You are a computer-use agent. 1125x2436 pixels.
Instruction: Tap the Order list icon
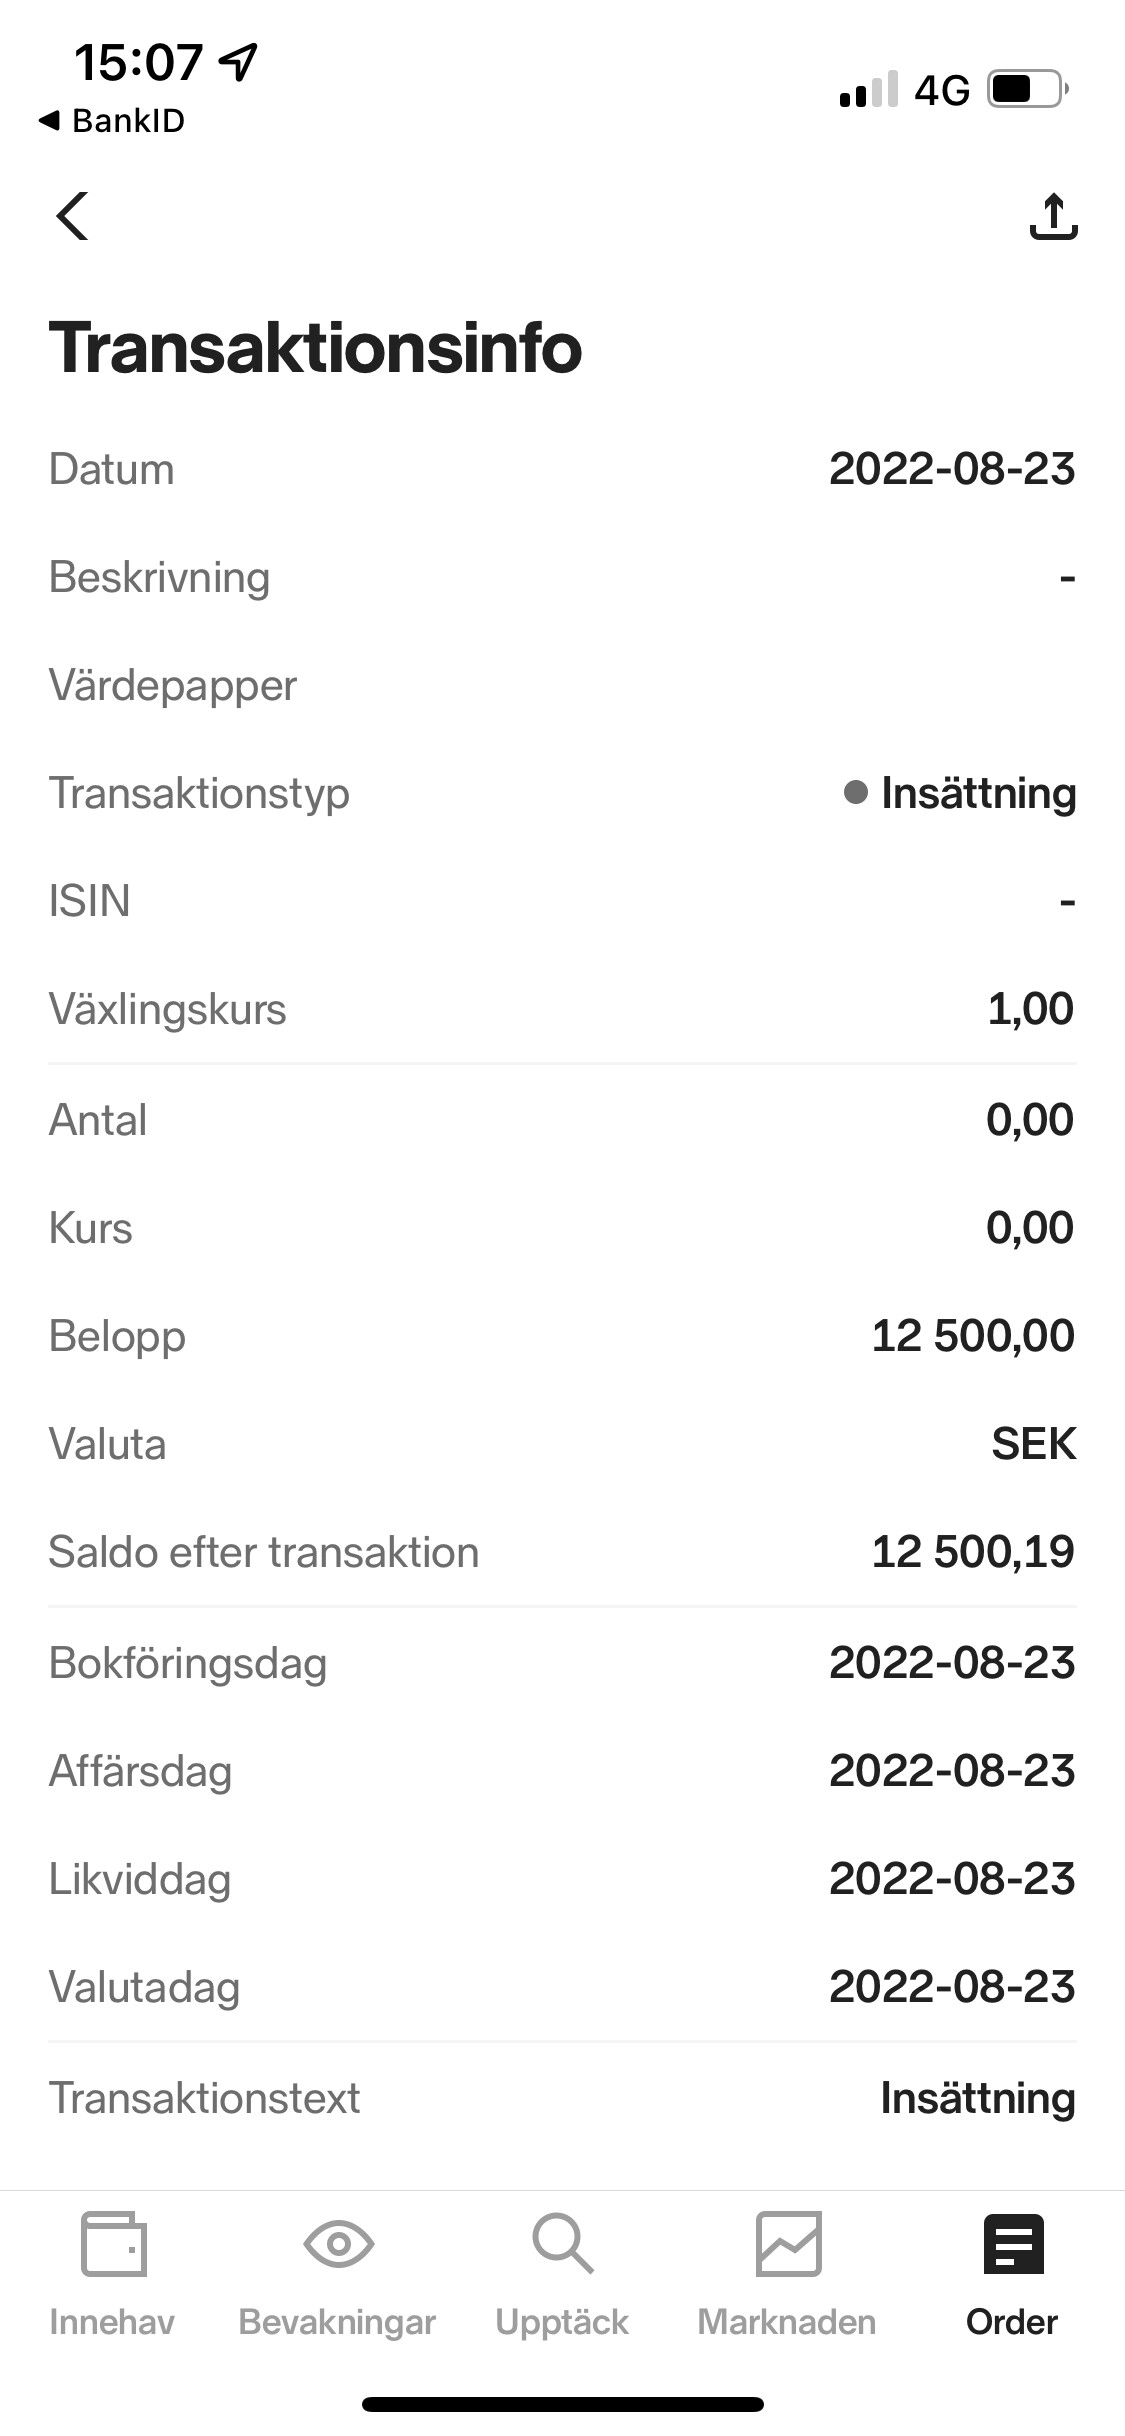[x=1012, y=2244]
